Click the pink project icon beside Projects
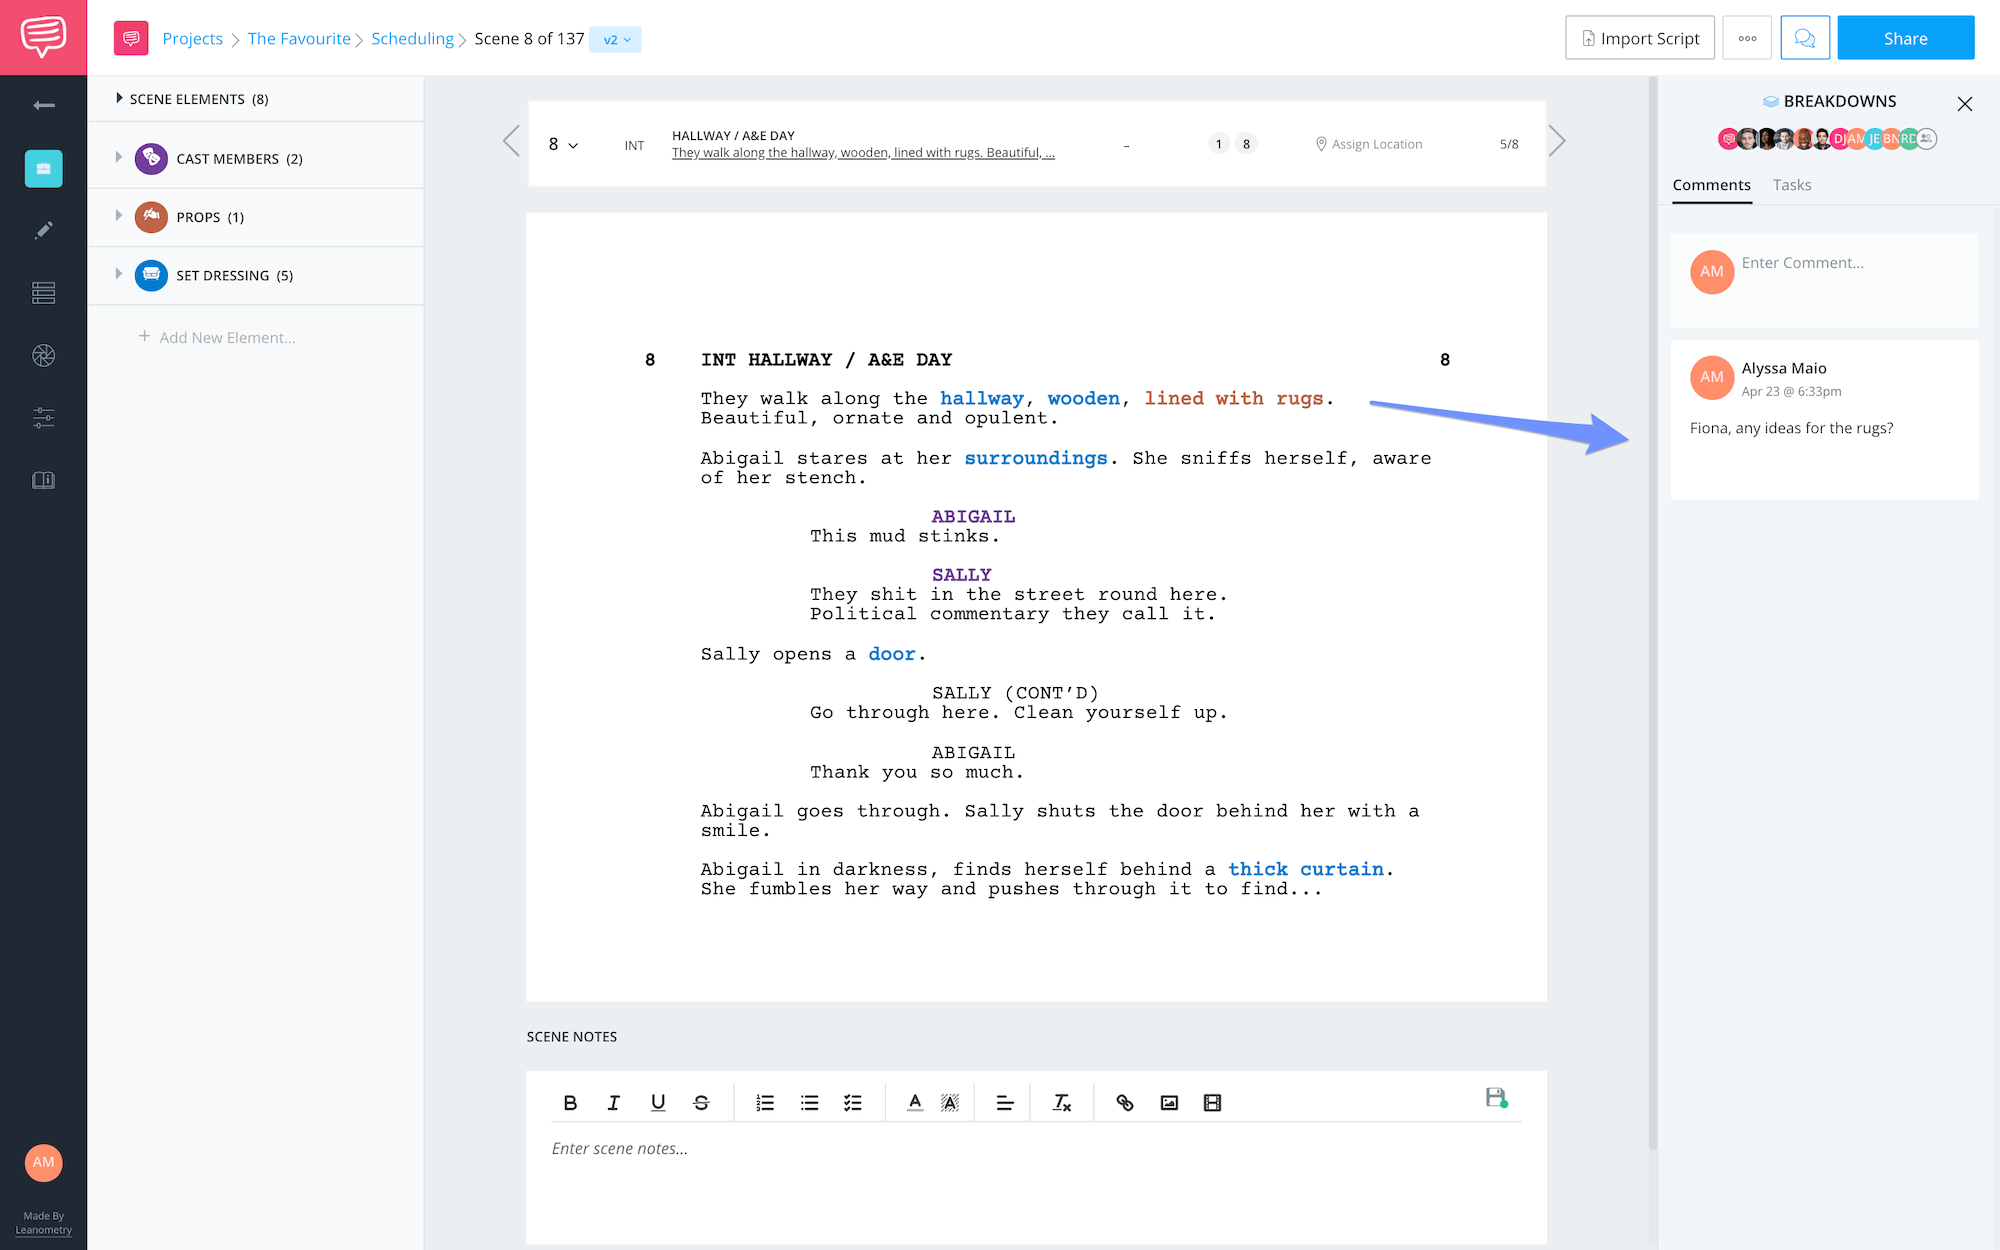The width and height of the screenshot is (2000, 1250). [131, 39]
